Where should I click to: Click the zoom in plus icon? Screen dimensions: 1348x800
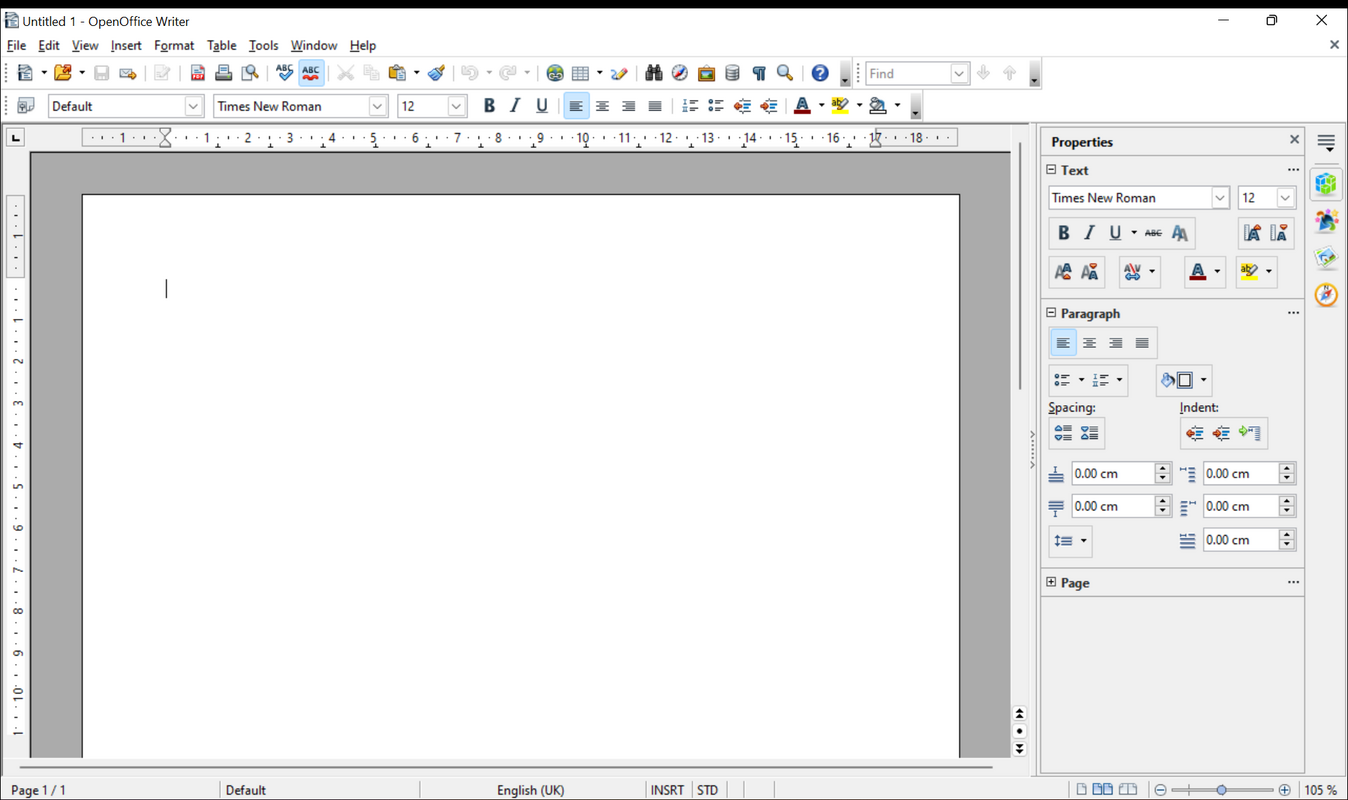[x=1285, y=790]
